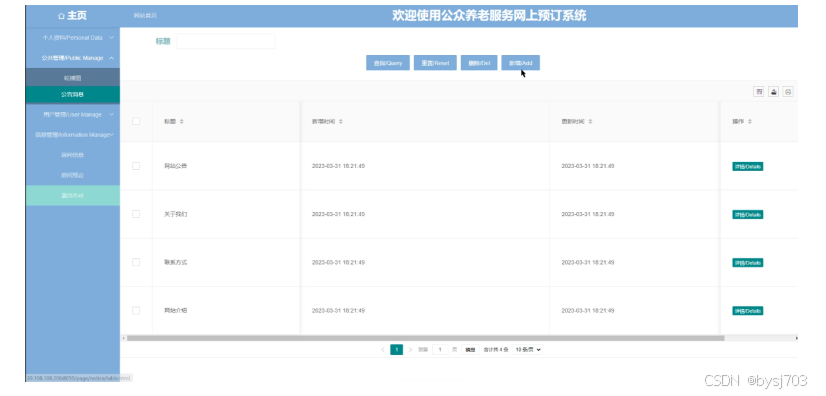Sort by the 更新时间 column sort arrows
This screenshot has width=826, height=396.
590,122
